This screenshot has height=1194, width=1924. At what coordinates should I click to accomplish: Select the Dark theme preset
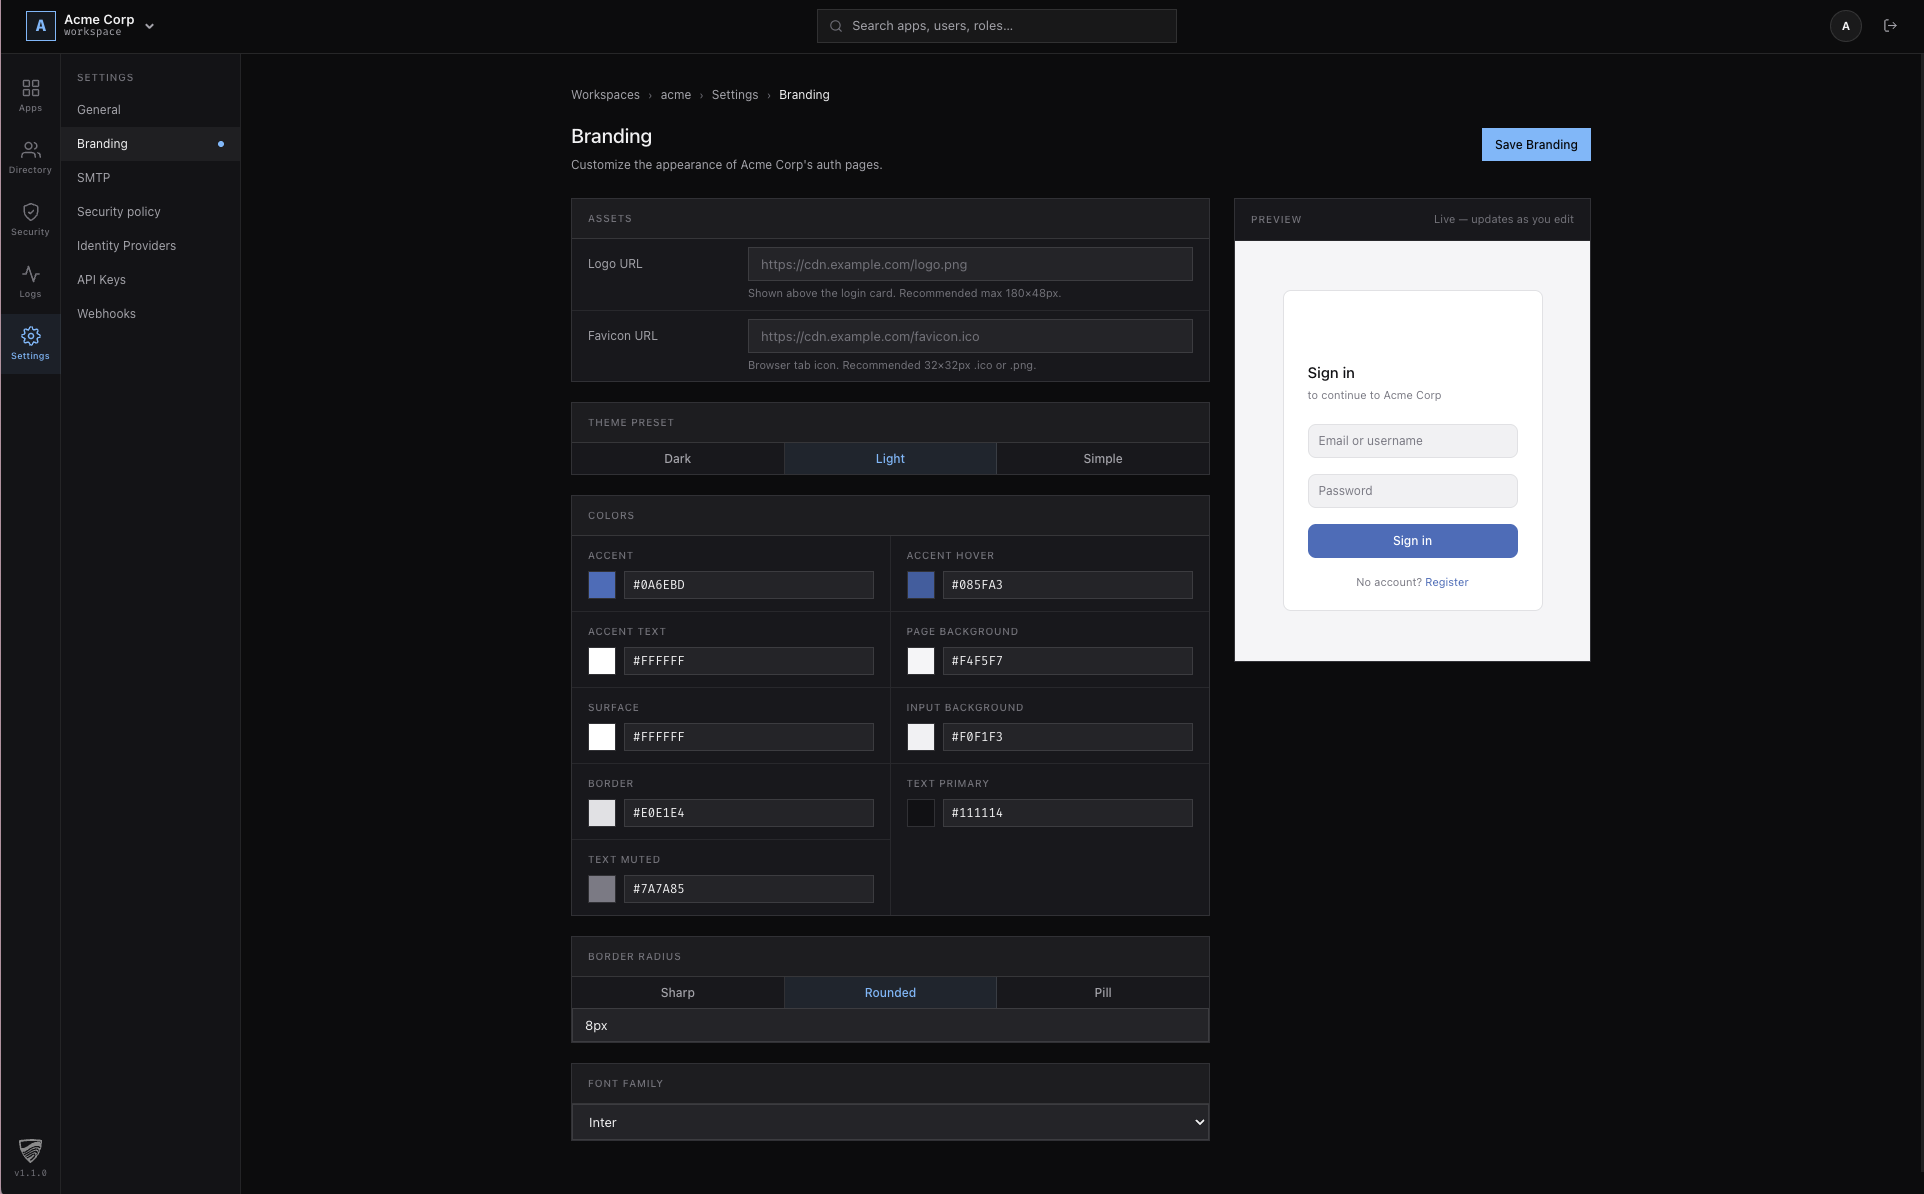pos(677,459)
